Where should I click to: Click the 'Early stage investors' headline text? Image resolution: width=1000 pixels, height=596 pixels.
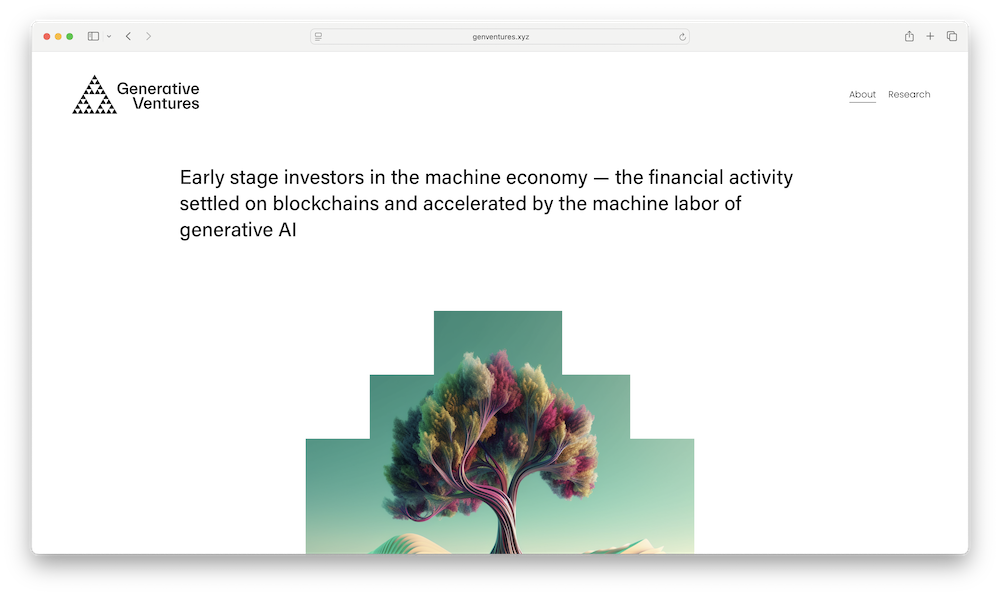point(486,203)
